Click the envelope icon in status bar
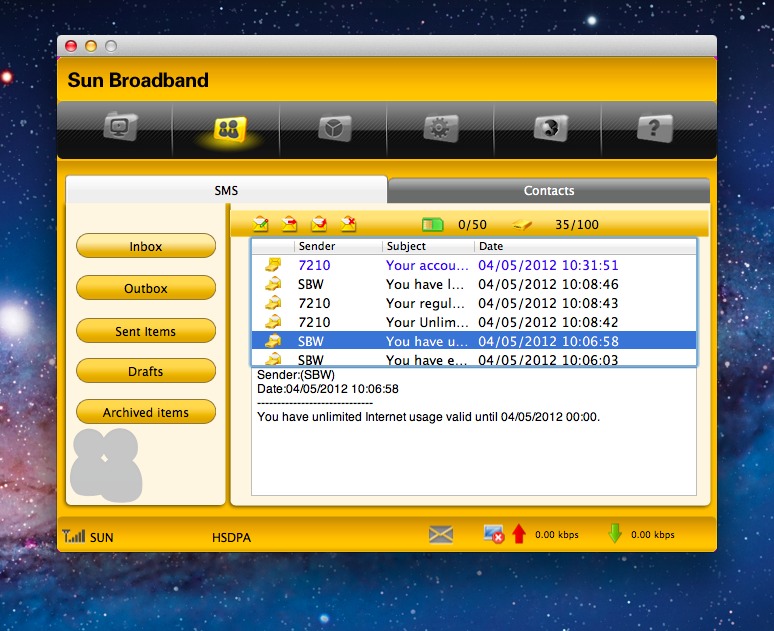Screen dimensions: 774x631 [x=441, y=535]
